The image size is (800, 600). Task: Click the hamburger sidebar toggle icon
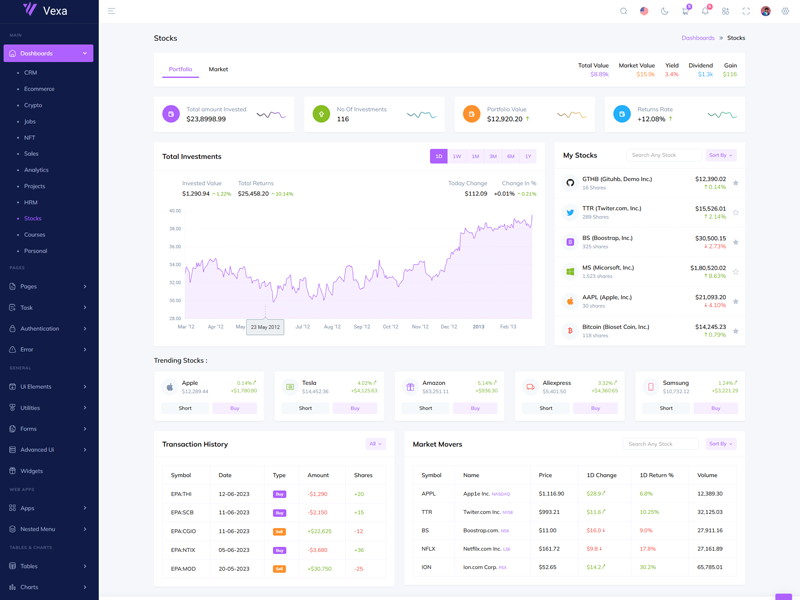click(x=111, y=11)
